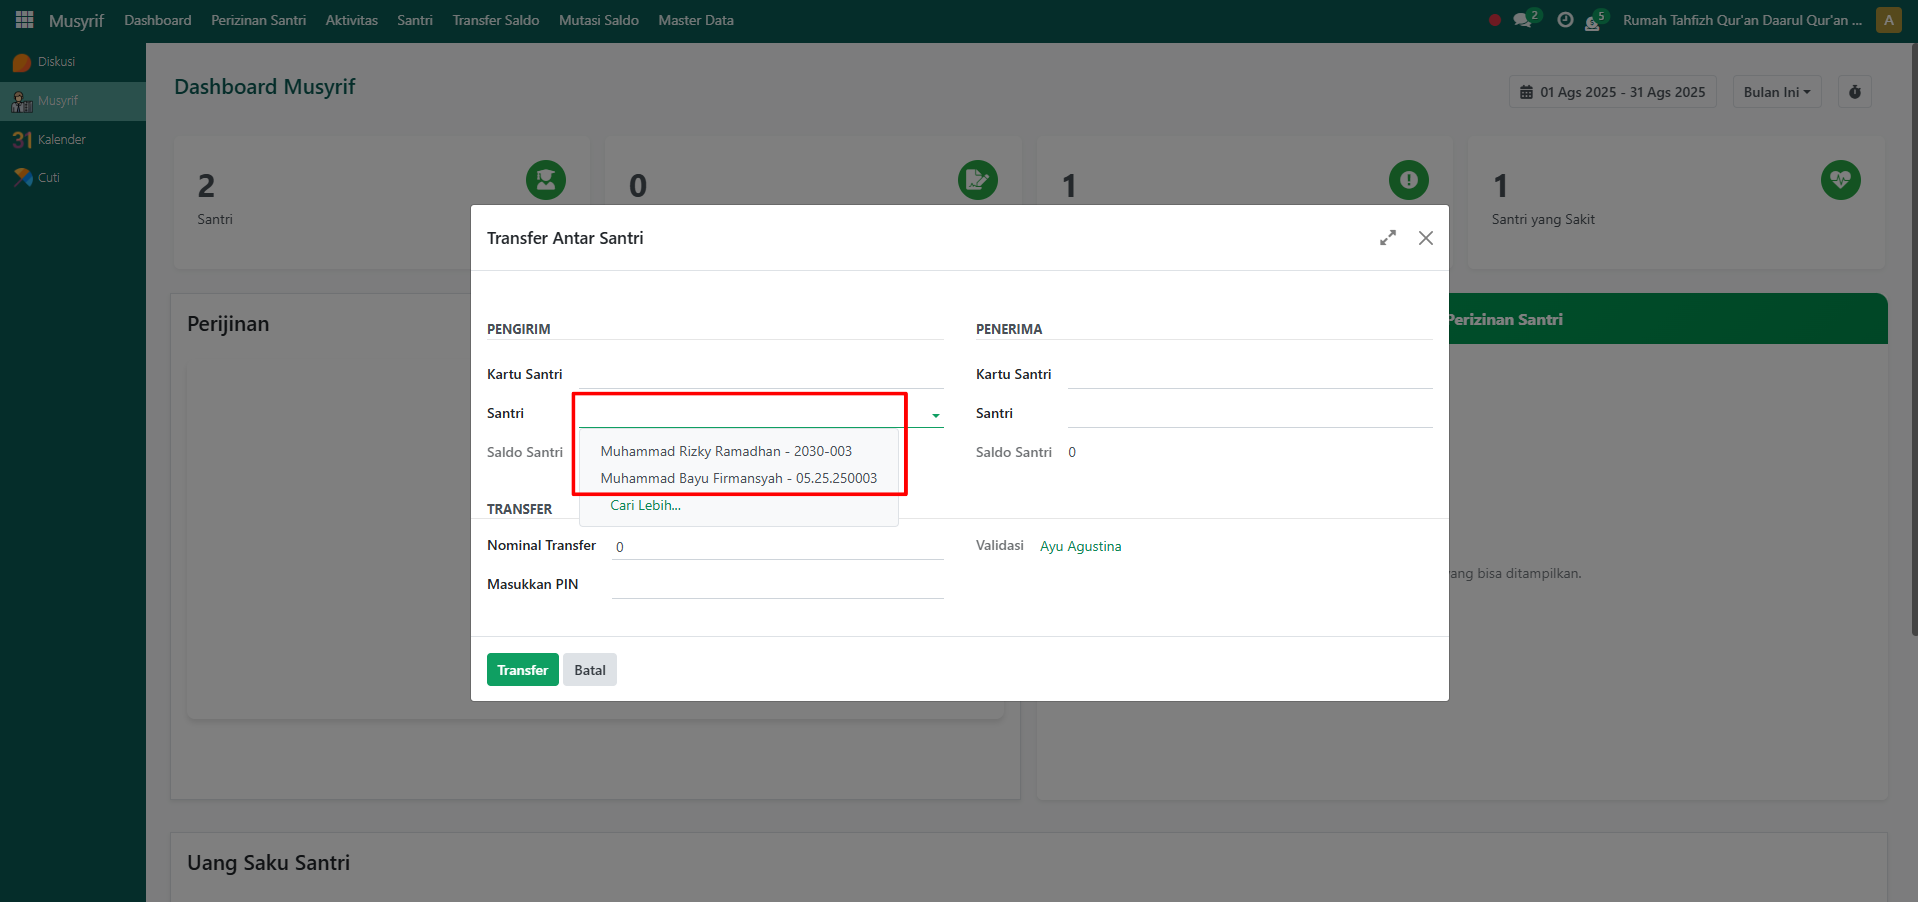Click the Batal button
The width and height of the screenshot is (1918, 902).
(x=589, y=670)
